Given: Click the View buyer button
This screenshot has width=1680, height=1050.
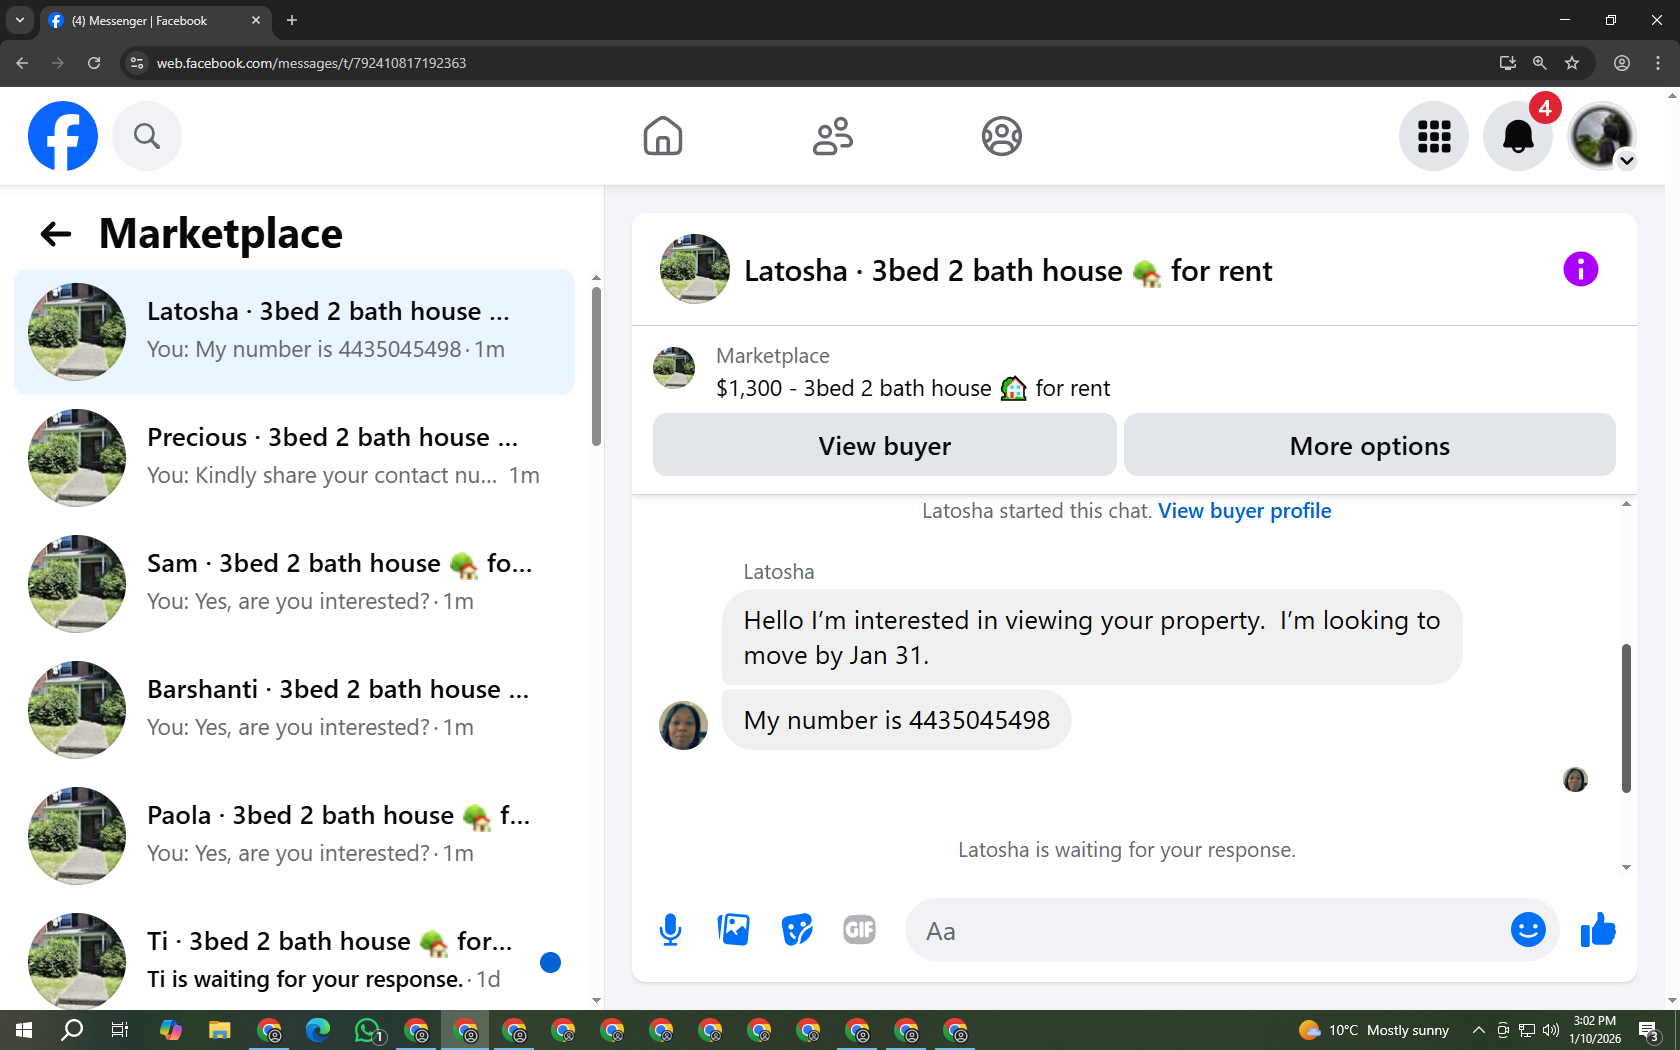Looking at the screenshot, I should point(884,445).
